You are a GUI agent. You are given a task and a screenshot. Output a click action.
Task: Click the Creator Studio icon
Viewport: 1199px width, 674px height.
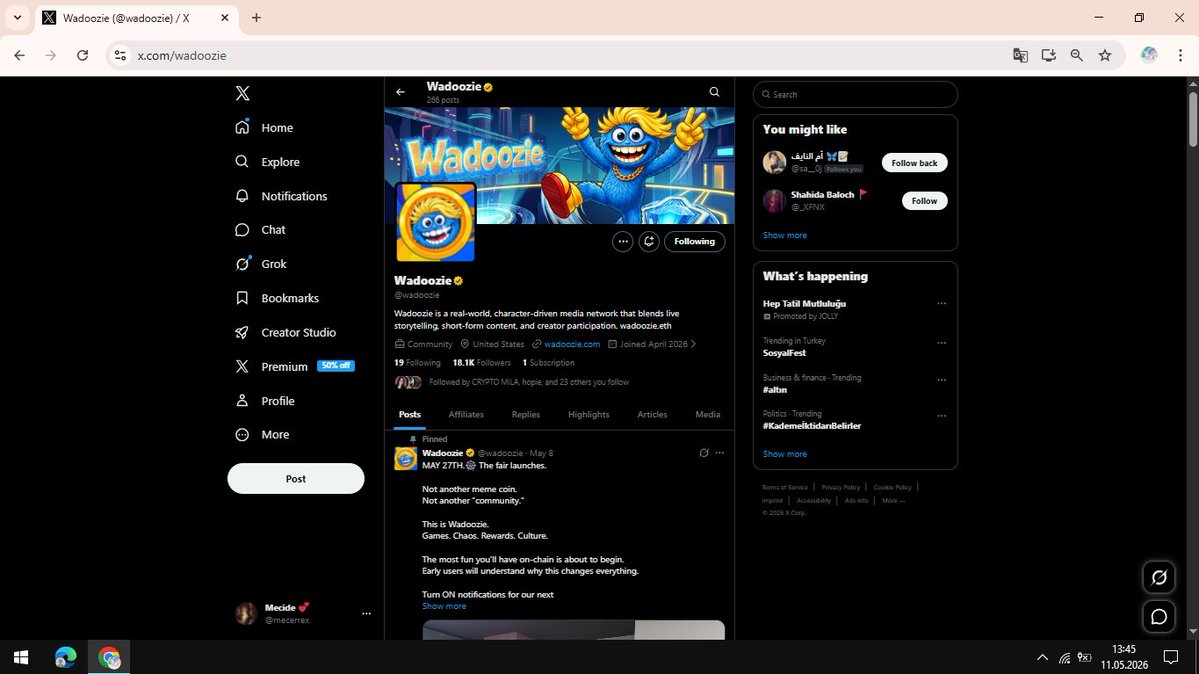[242, 332]
